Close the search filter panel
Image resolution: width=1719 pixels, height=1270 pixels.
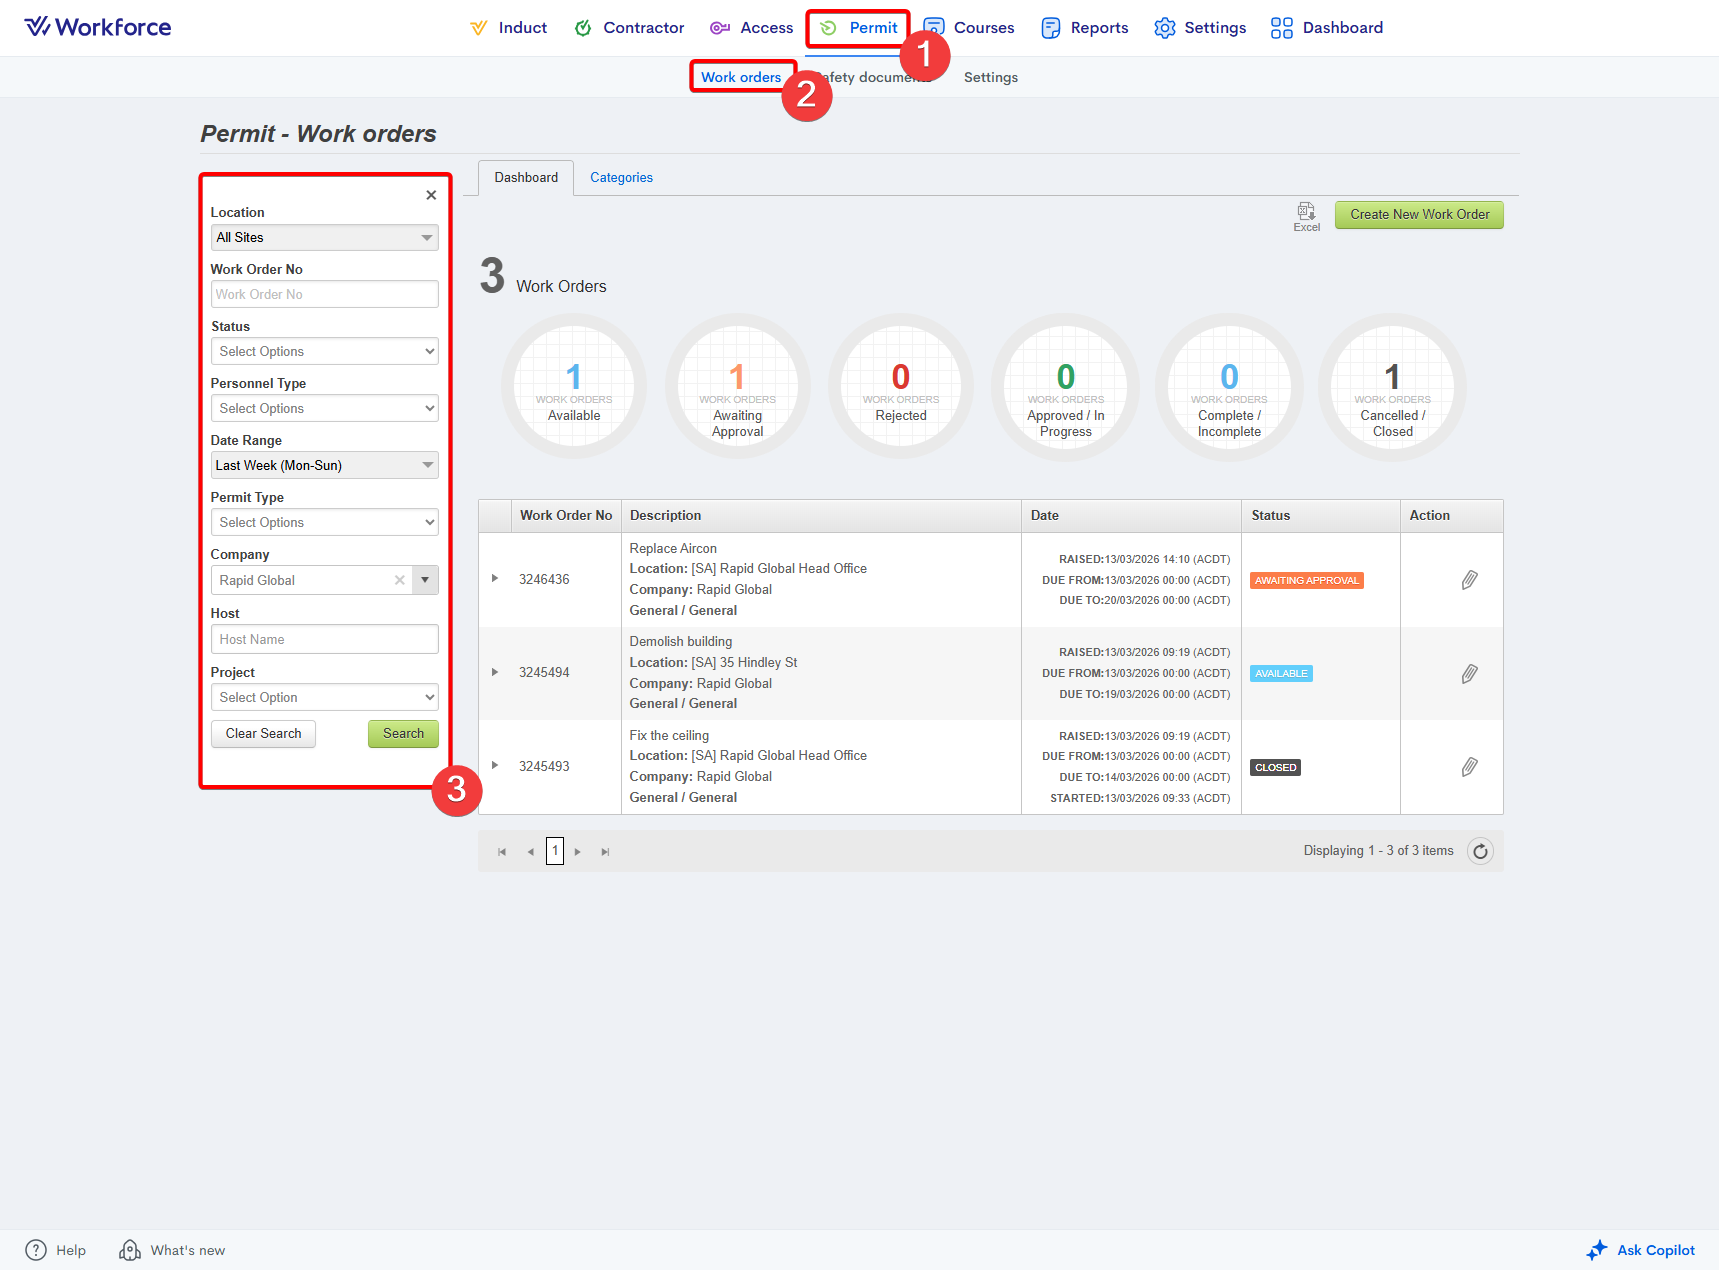[x=431, y=195]
